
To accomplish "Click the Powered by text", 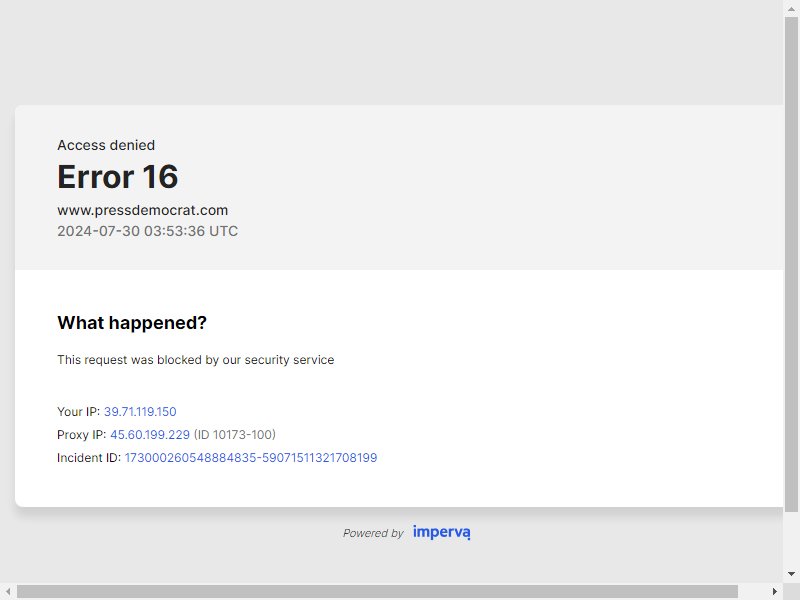I will tap(373, 533).
